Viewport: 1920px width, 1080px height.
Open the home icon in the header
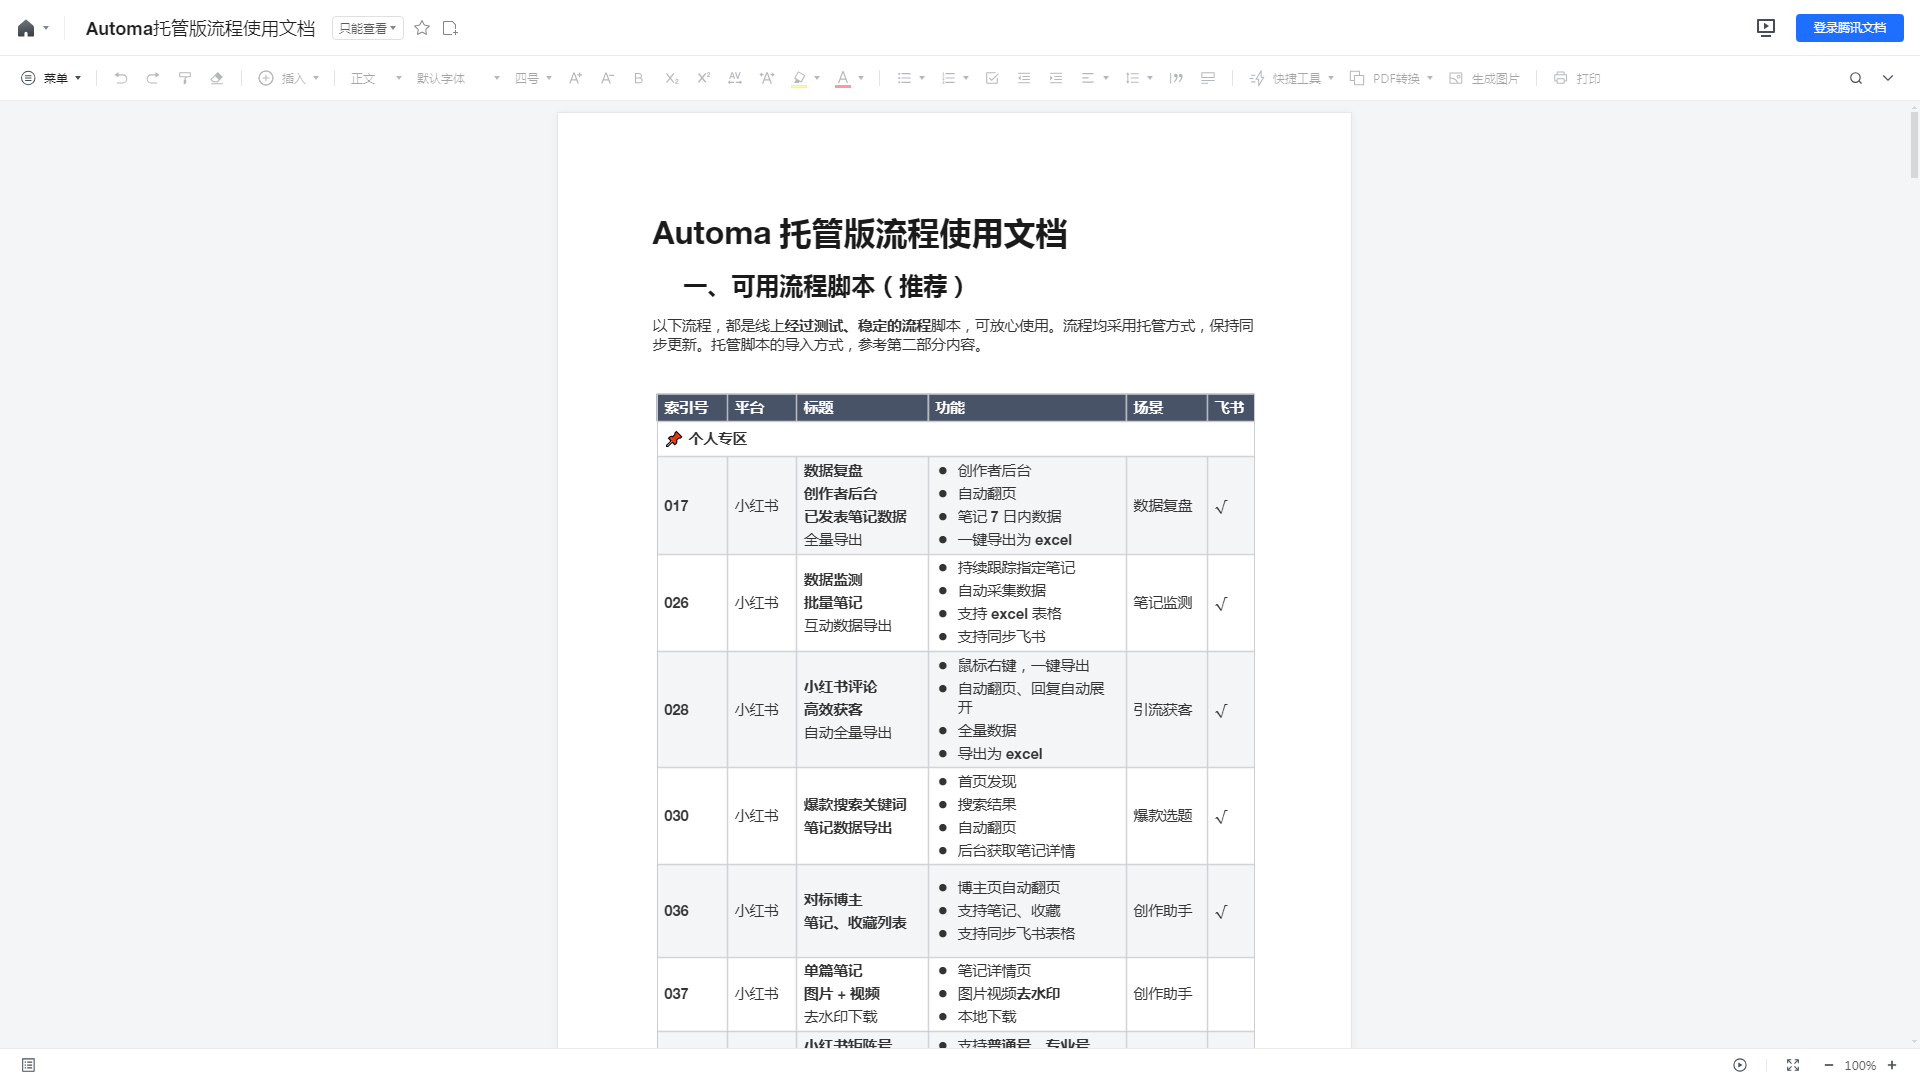click(x=26, y=28)
